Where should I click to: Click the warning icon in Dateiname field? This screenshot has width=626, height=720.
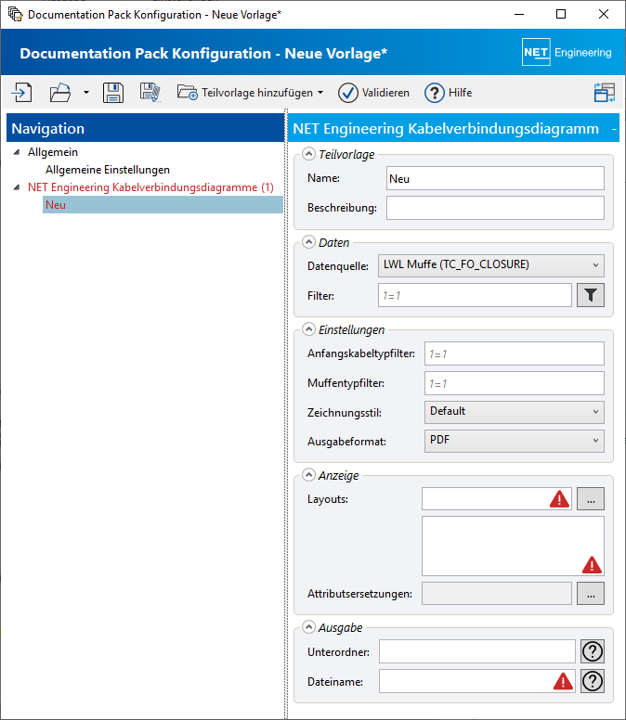[563, 681]
